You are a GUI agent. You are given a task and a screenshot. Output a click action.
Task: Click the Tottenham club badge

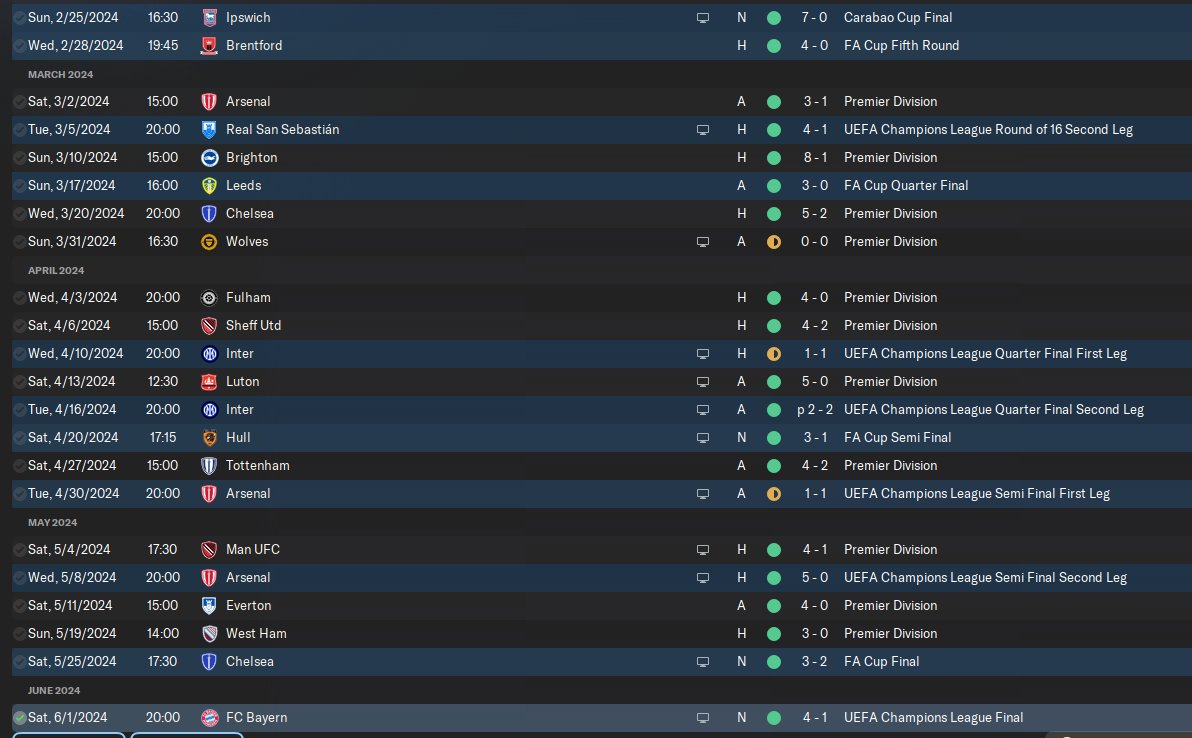[209, 465]
